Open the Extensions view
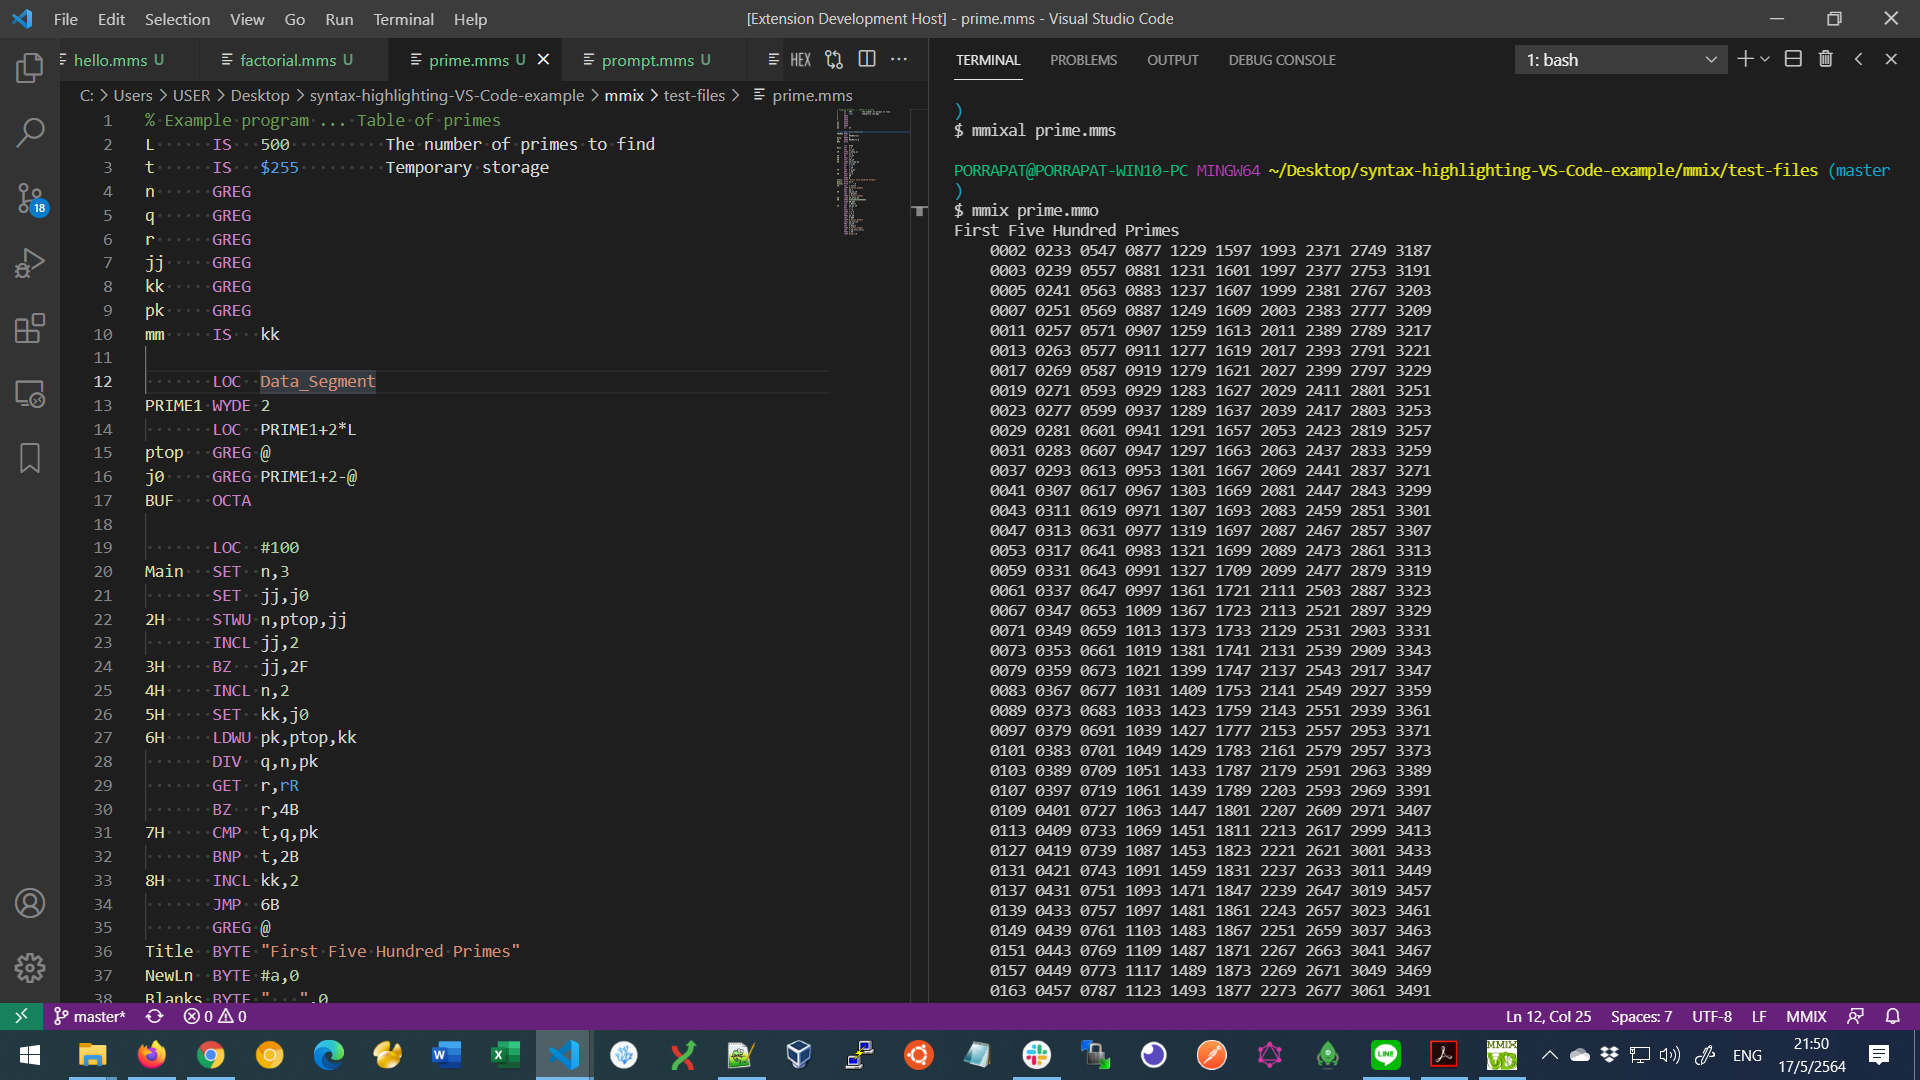The width and height of the screenshot is (1920, 1080). point(30,328)
